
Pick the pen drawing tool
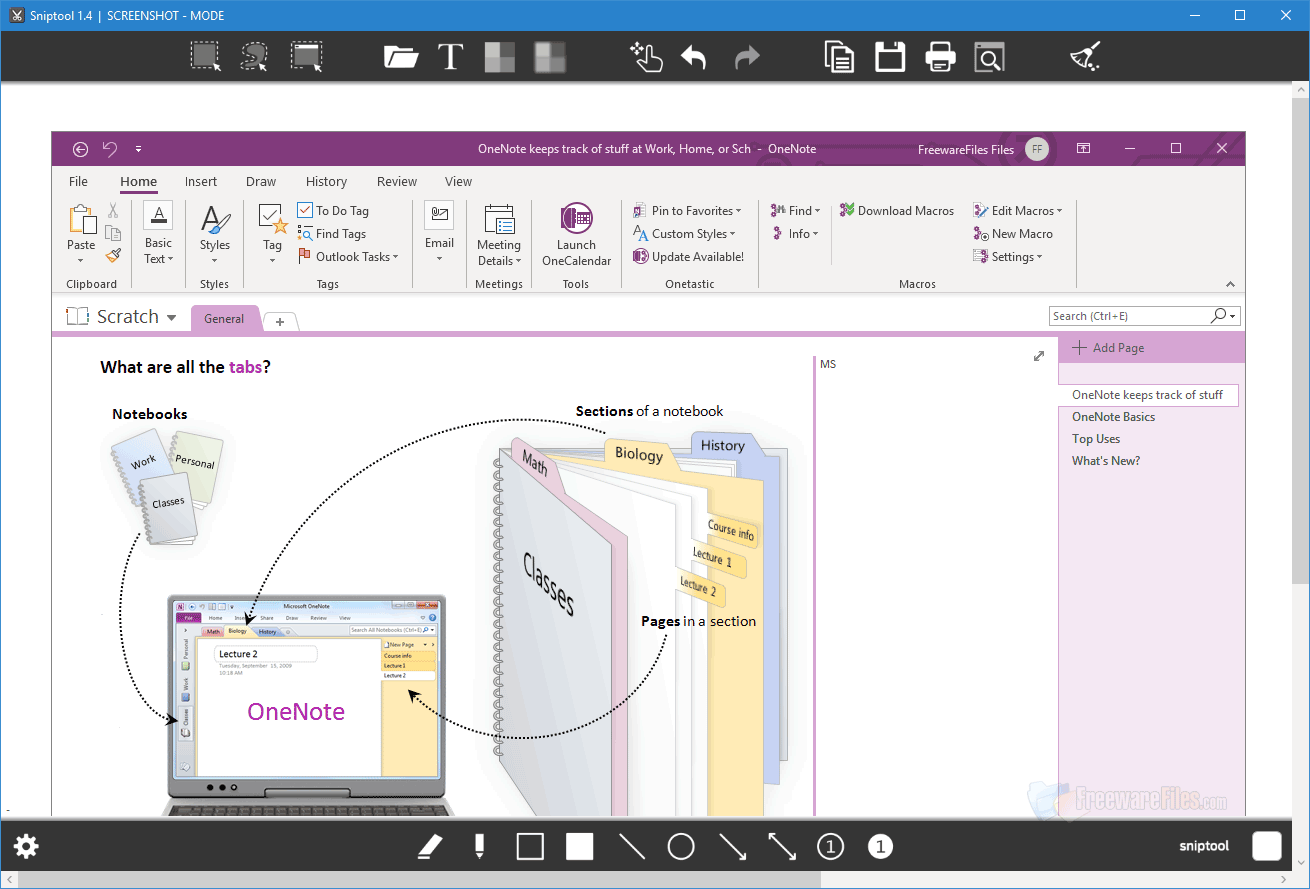[430, 845]
